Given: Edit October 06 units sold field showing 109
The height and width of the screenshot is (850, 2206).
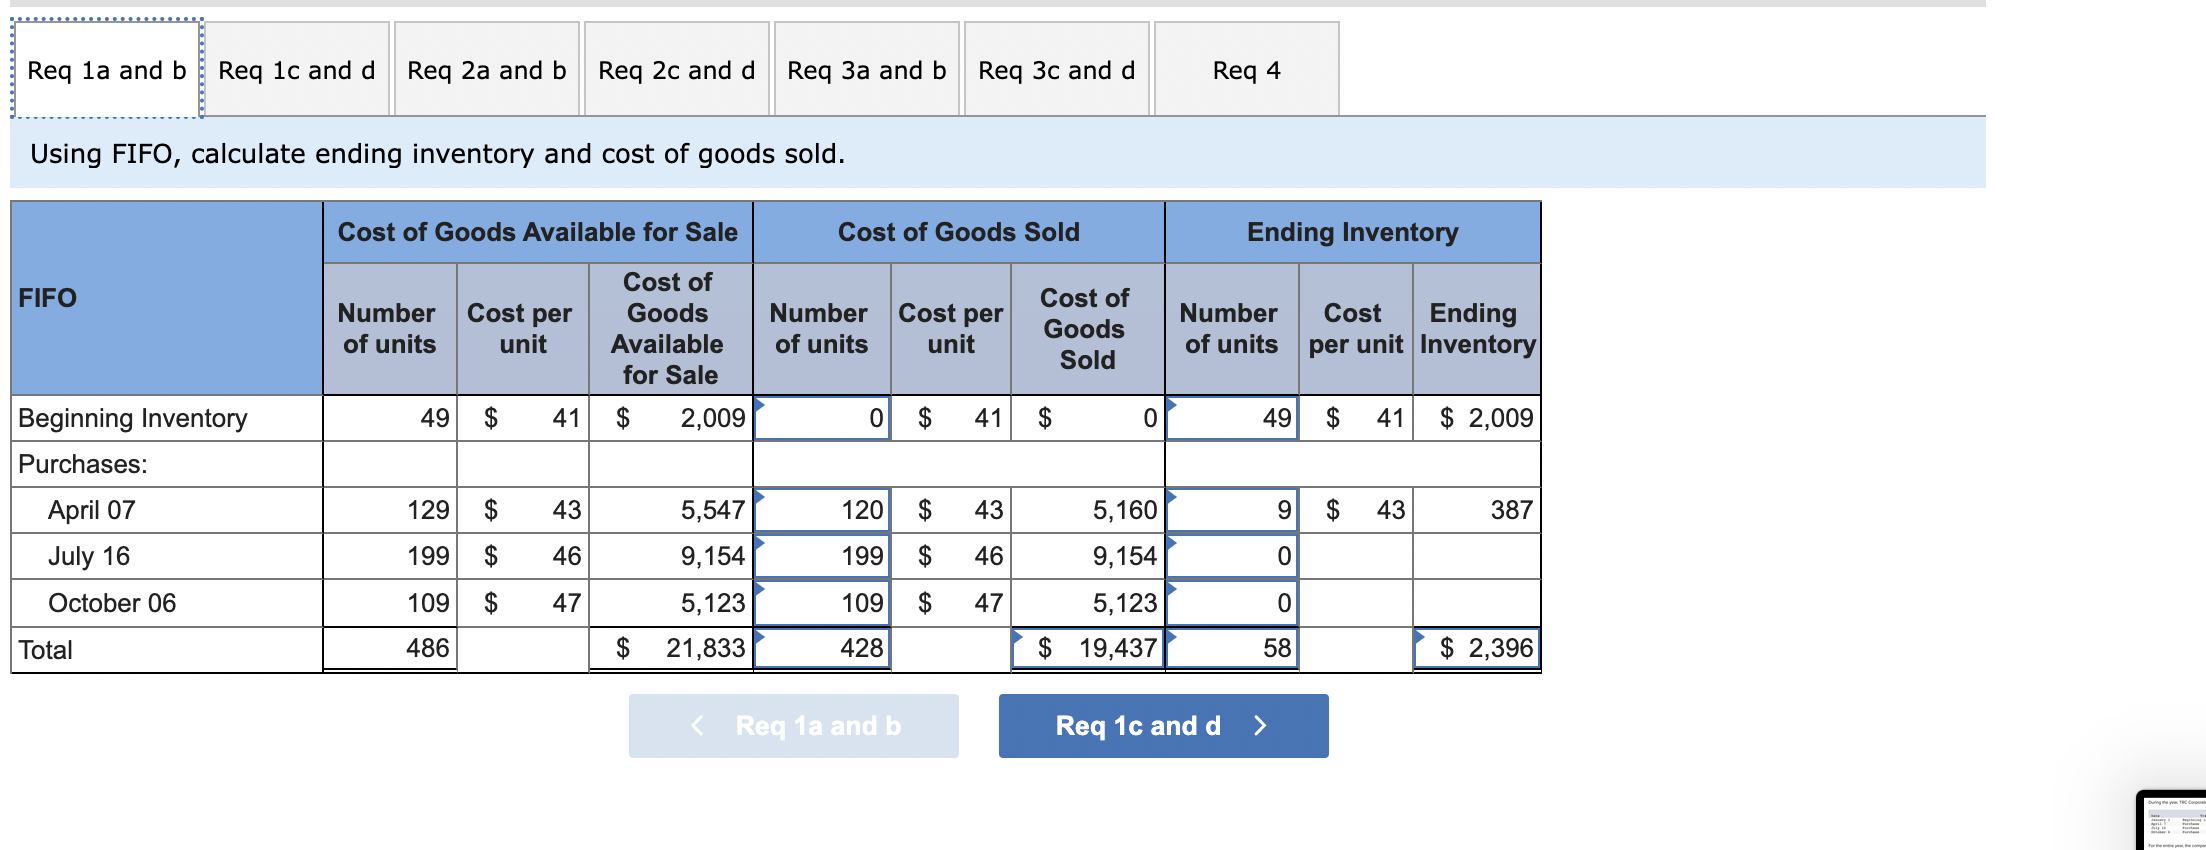Looking at the screenshot, I should (822, 603).
